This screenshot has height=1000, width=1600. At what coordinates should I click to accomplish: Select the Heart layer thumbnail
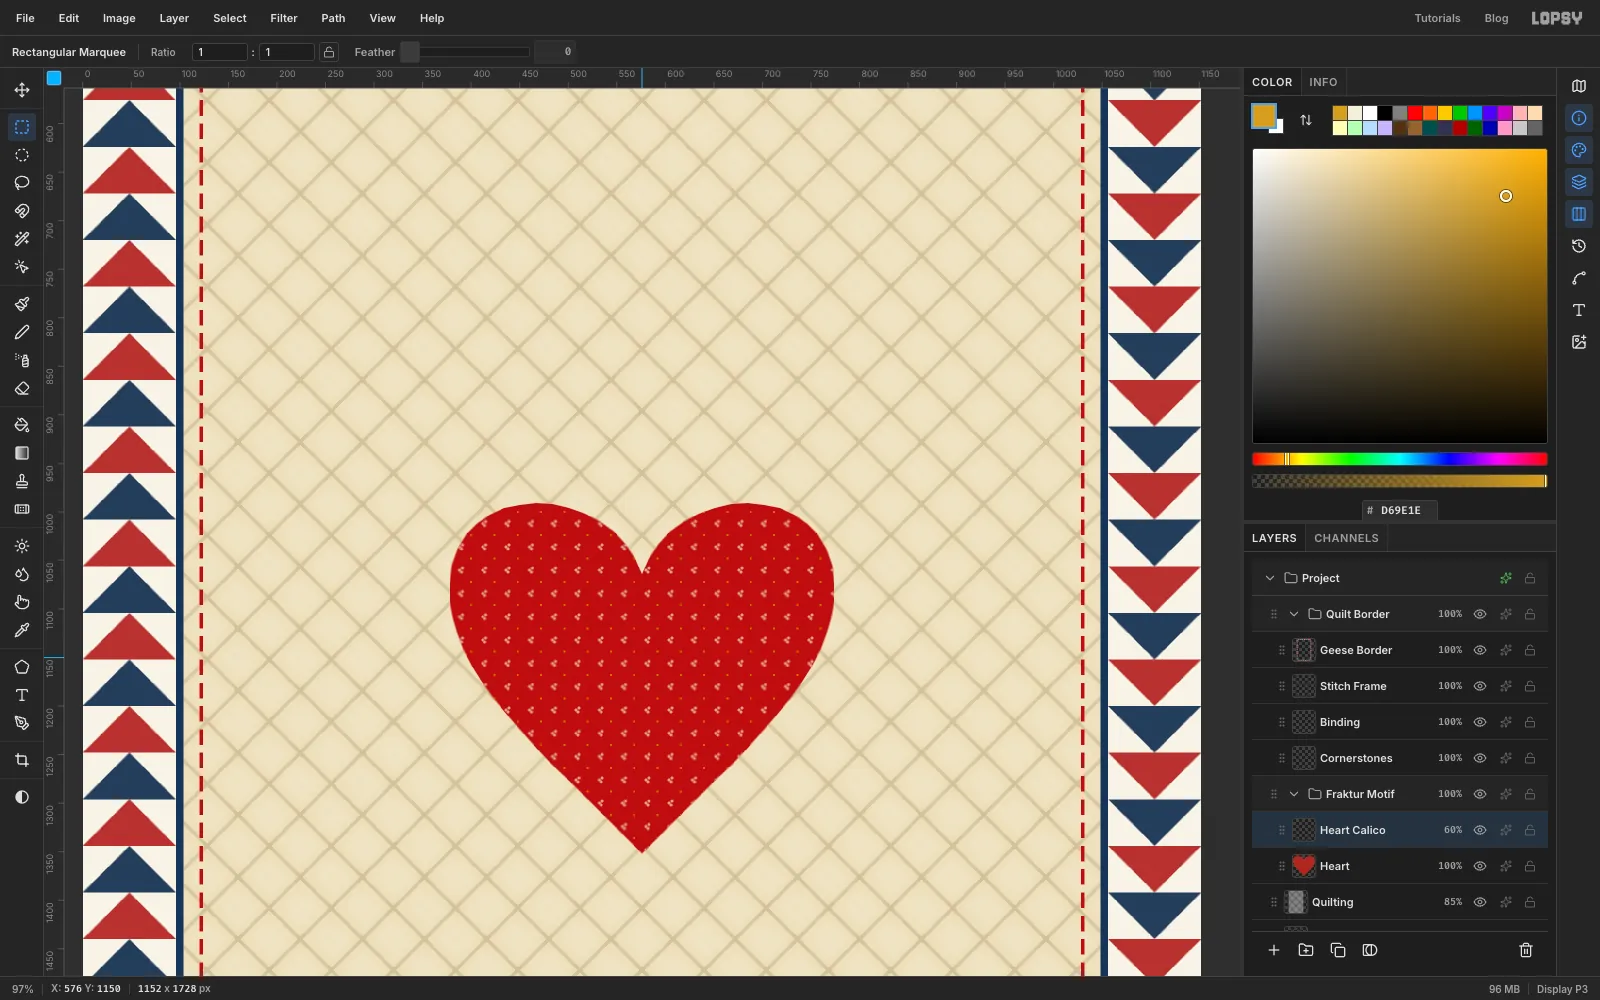coord(1303,866)
